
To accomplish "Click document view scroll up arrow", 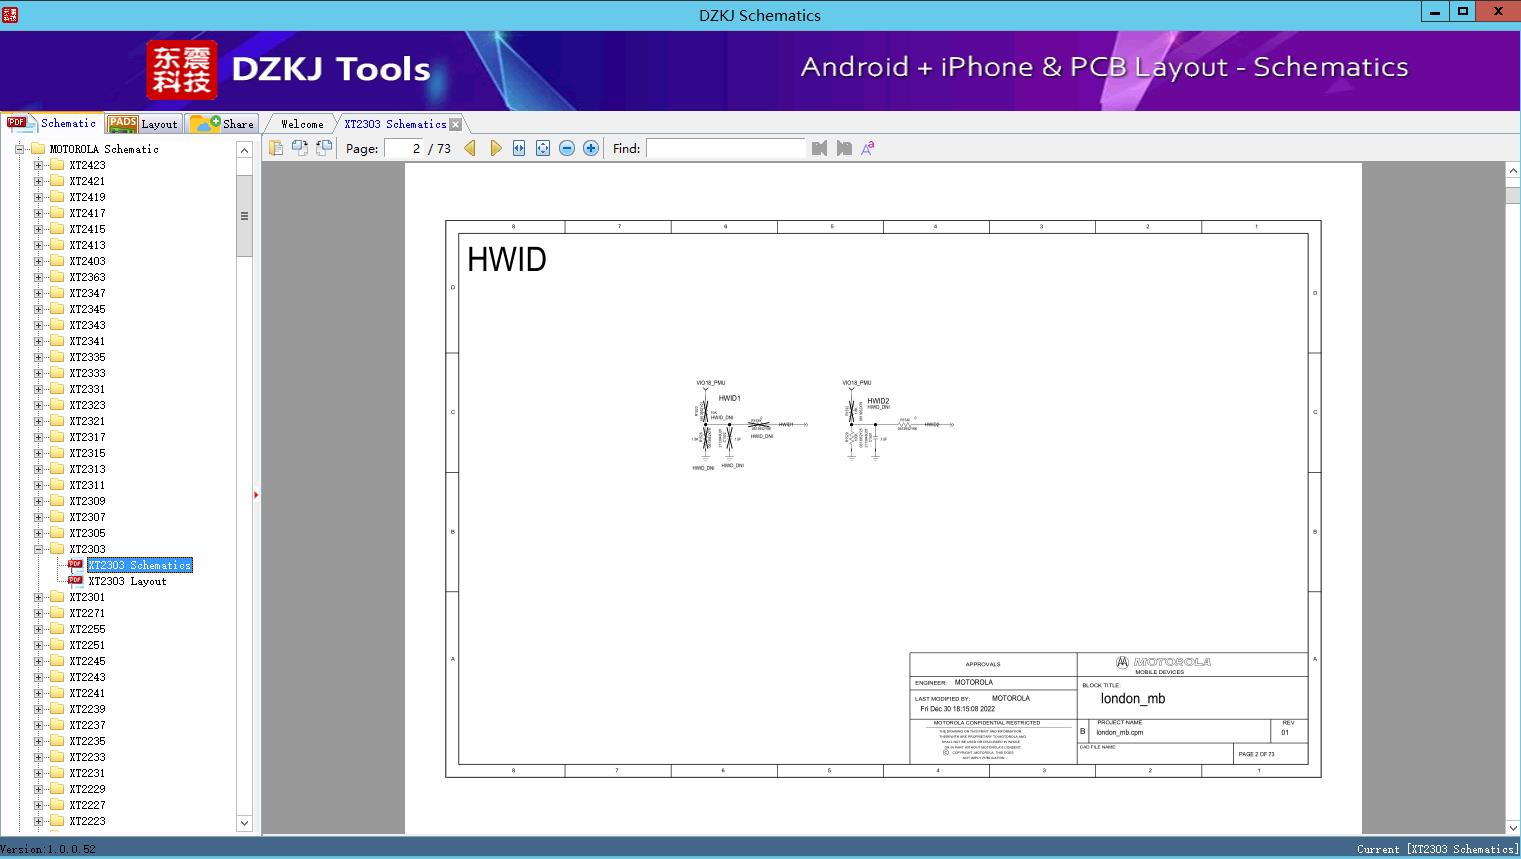I will [x=1513, y=171].
